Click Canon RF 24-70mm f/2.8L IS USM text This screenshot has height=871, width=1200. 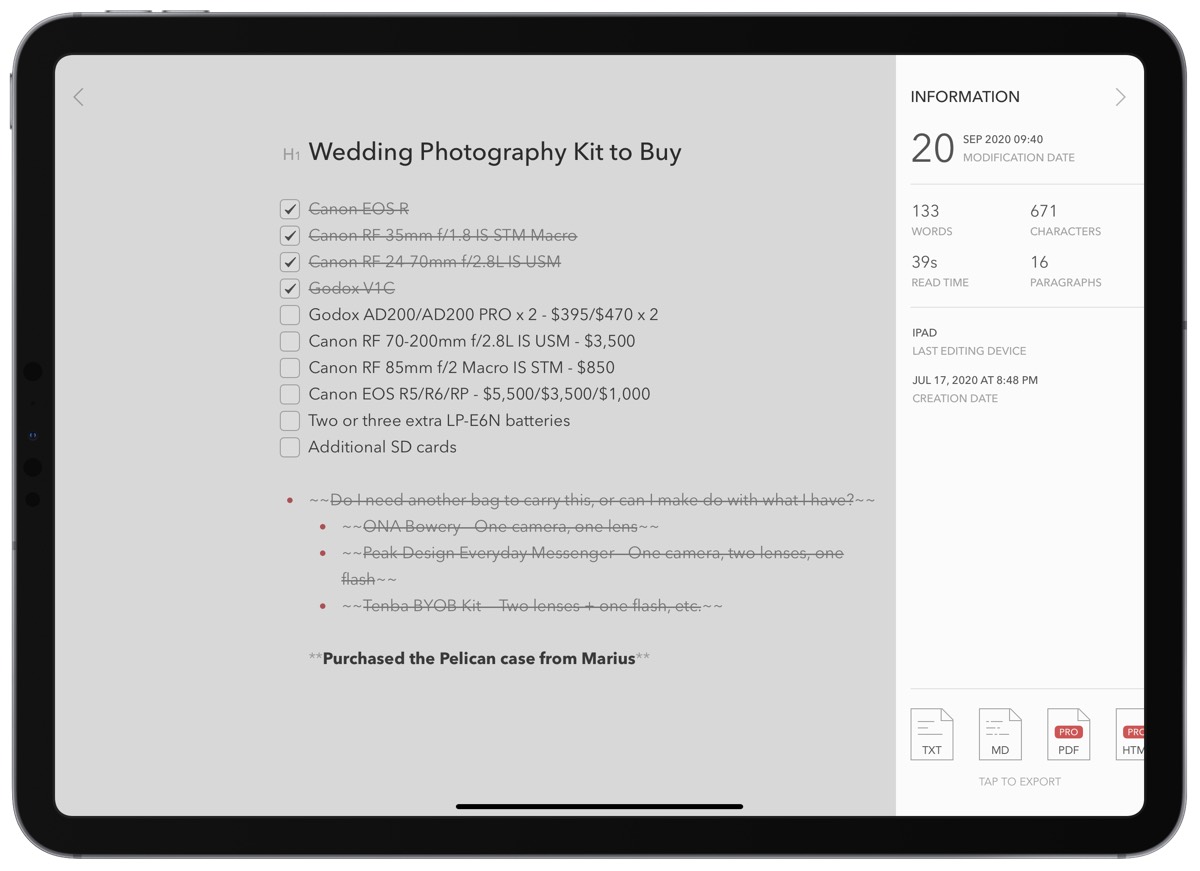tap(435, 262)
